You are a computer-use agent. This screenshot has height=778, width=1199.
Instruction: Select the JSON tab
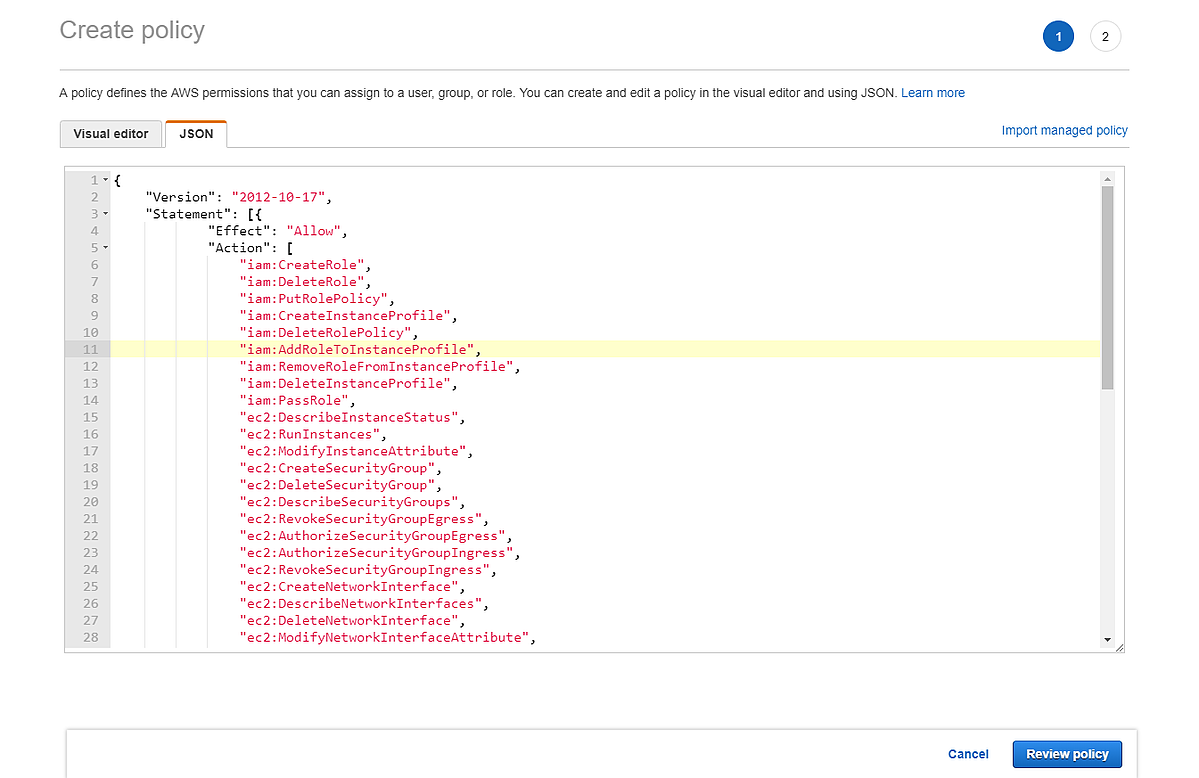tap(196, 134)
